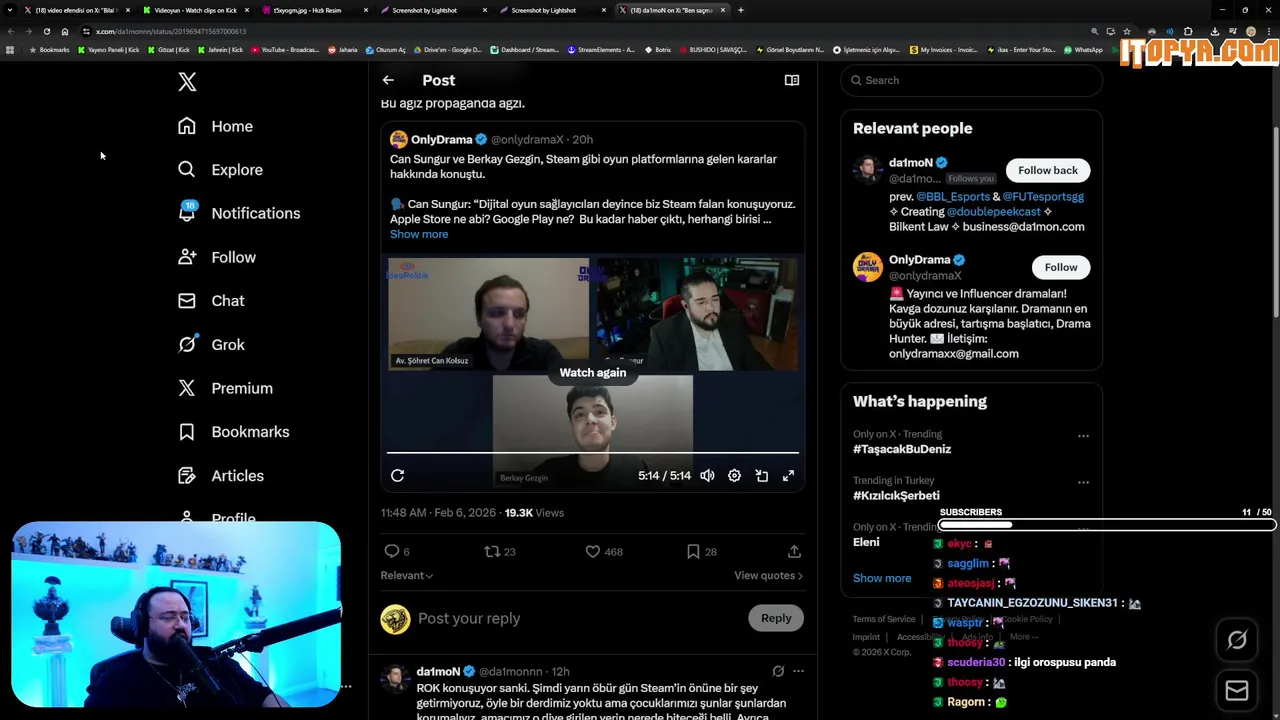Open Notifications with 18 badge
Viewport: 1280px width, 720px height.
[x=238, y=213]
